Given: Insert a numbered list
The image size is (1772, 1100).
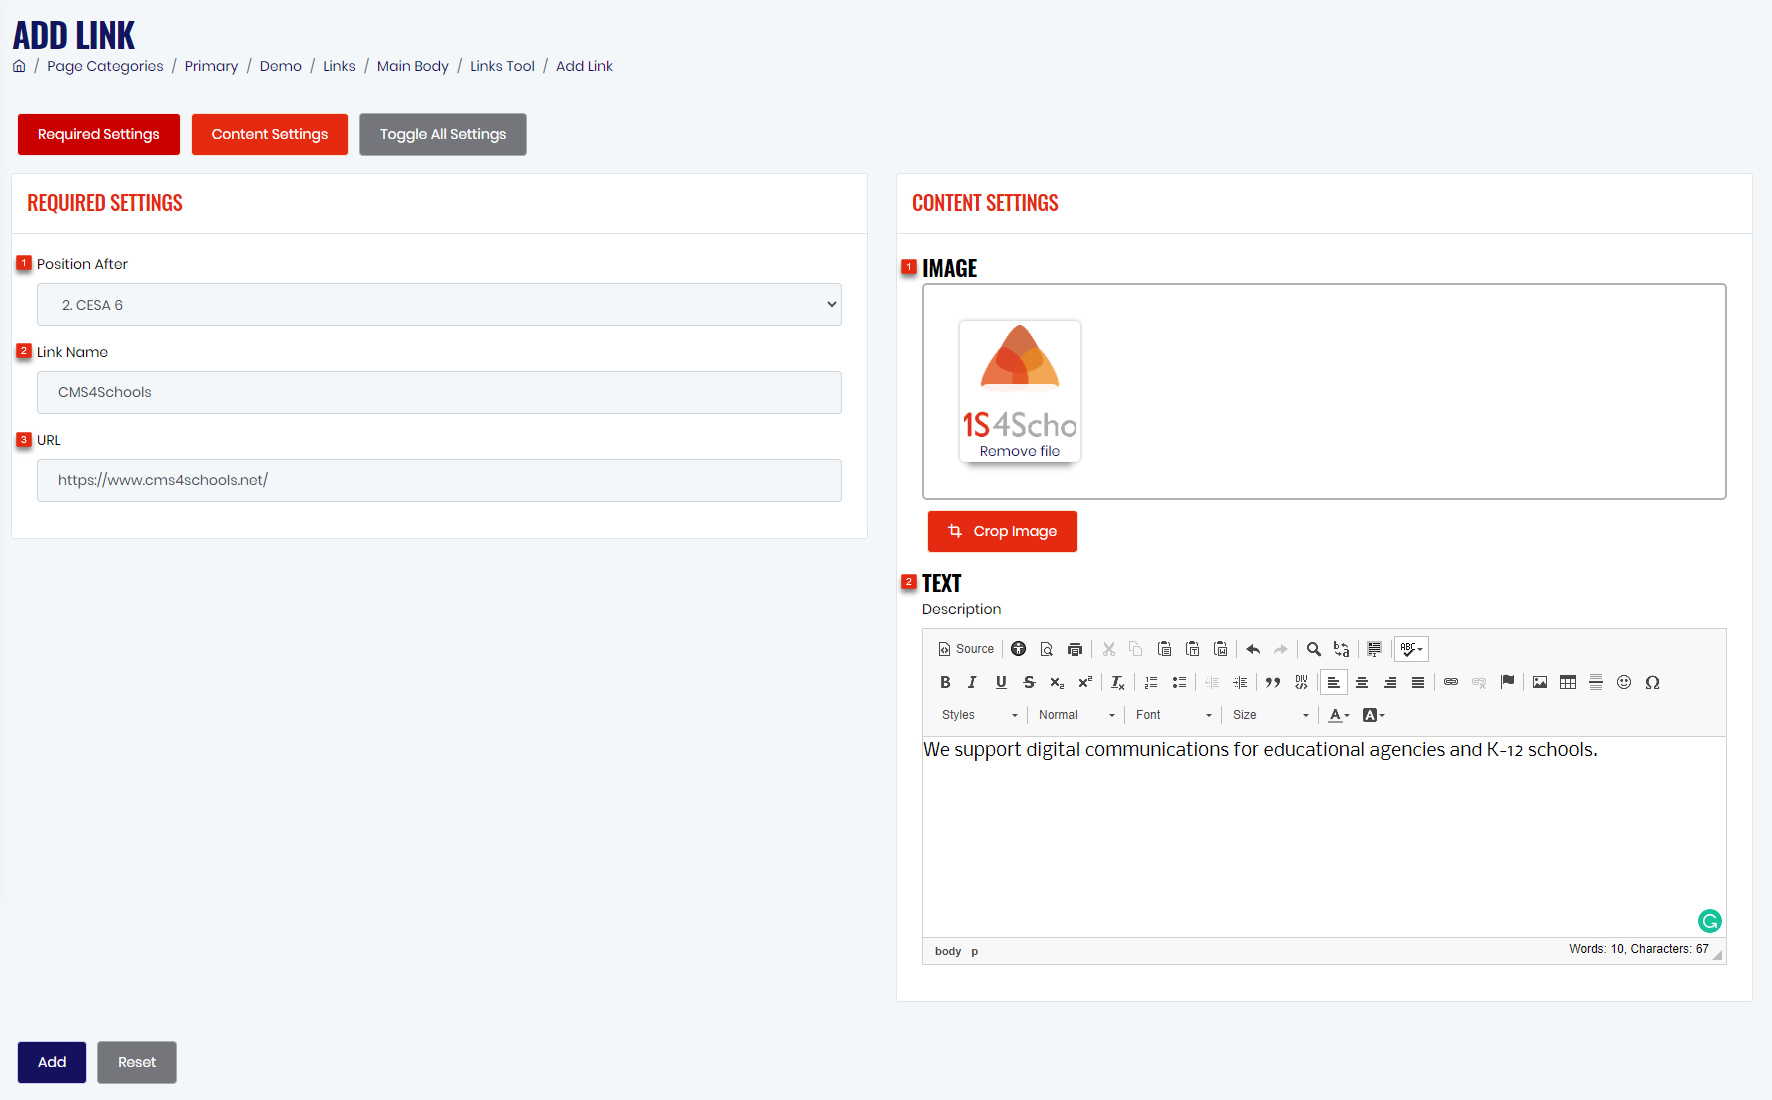Looking at the screenshot, I should pos(1151,682).
